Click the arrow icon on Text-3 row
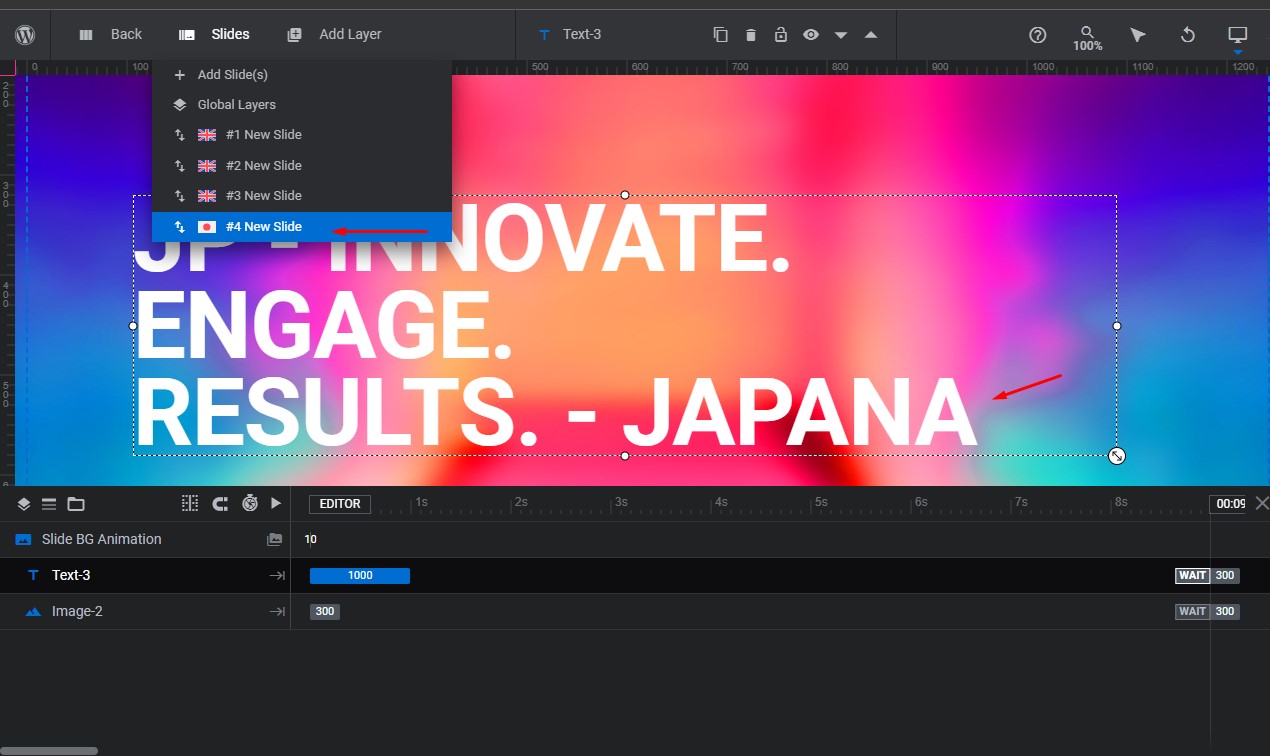Screen dimensions: 1270x756 pos(277,575)
